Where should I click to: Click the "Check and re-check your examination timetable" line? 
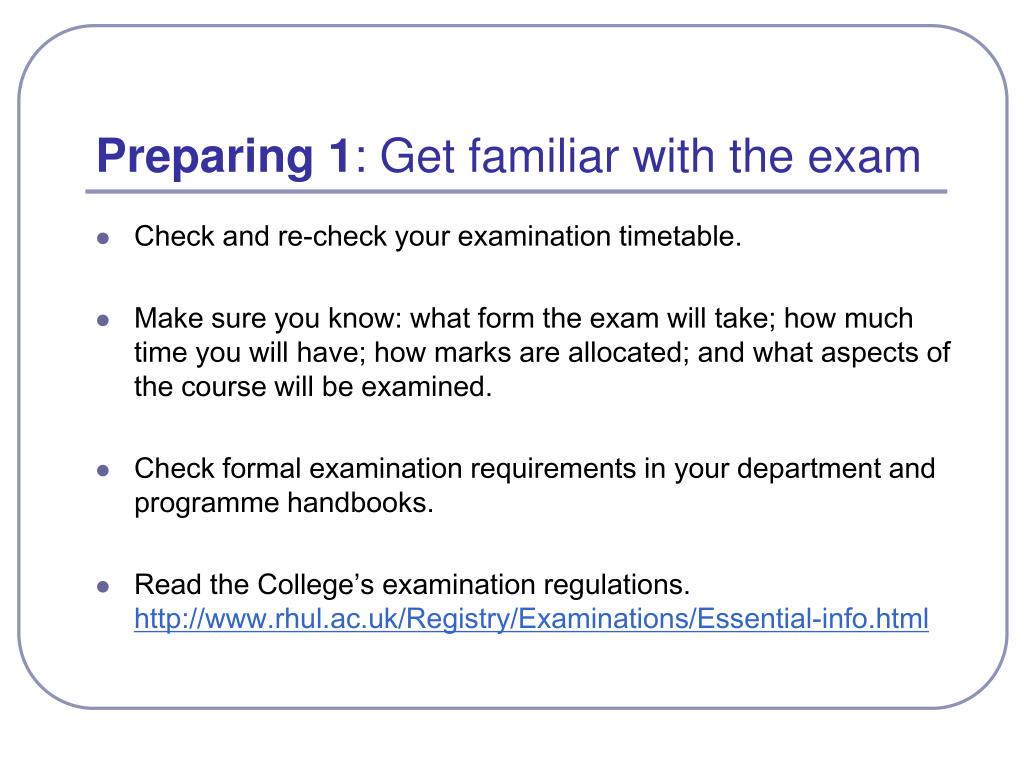(x=438, y=237)
